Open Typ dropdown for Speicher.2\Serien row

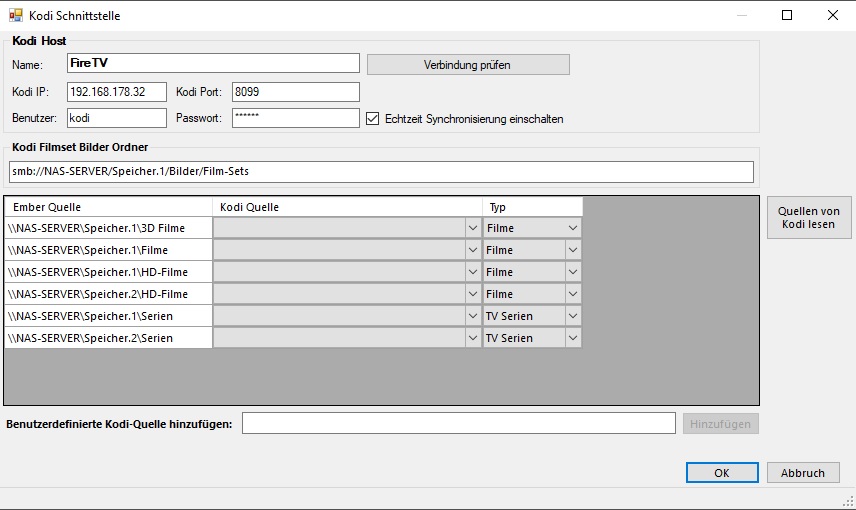tap(573, 338)
